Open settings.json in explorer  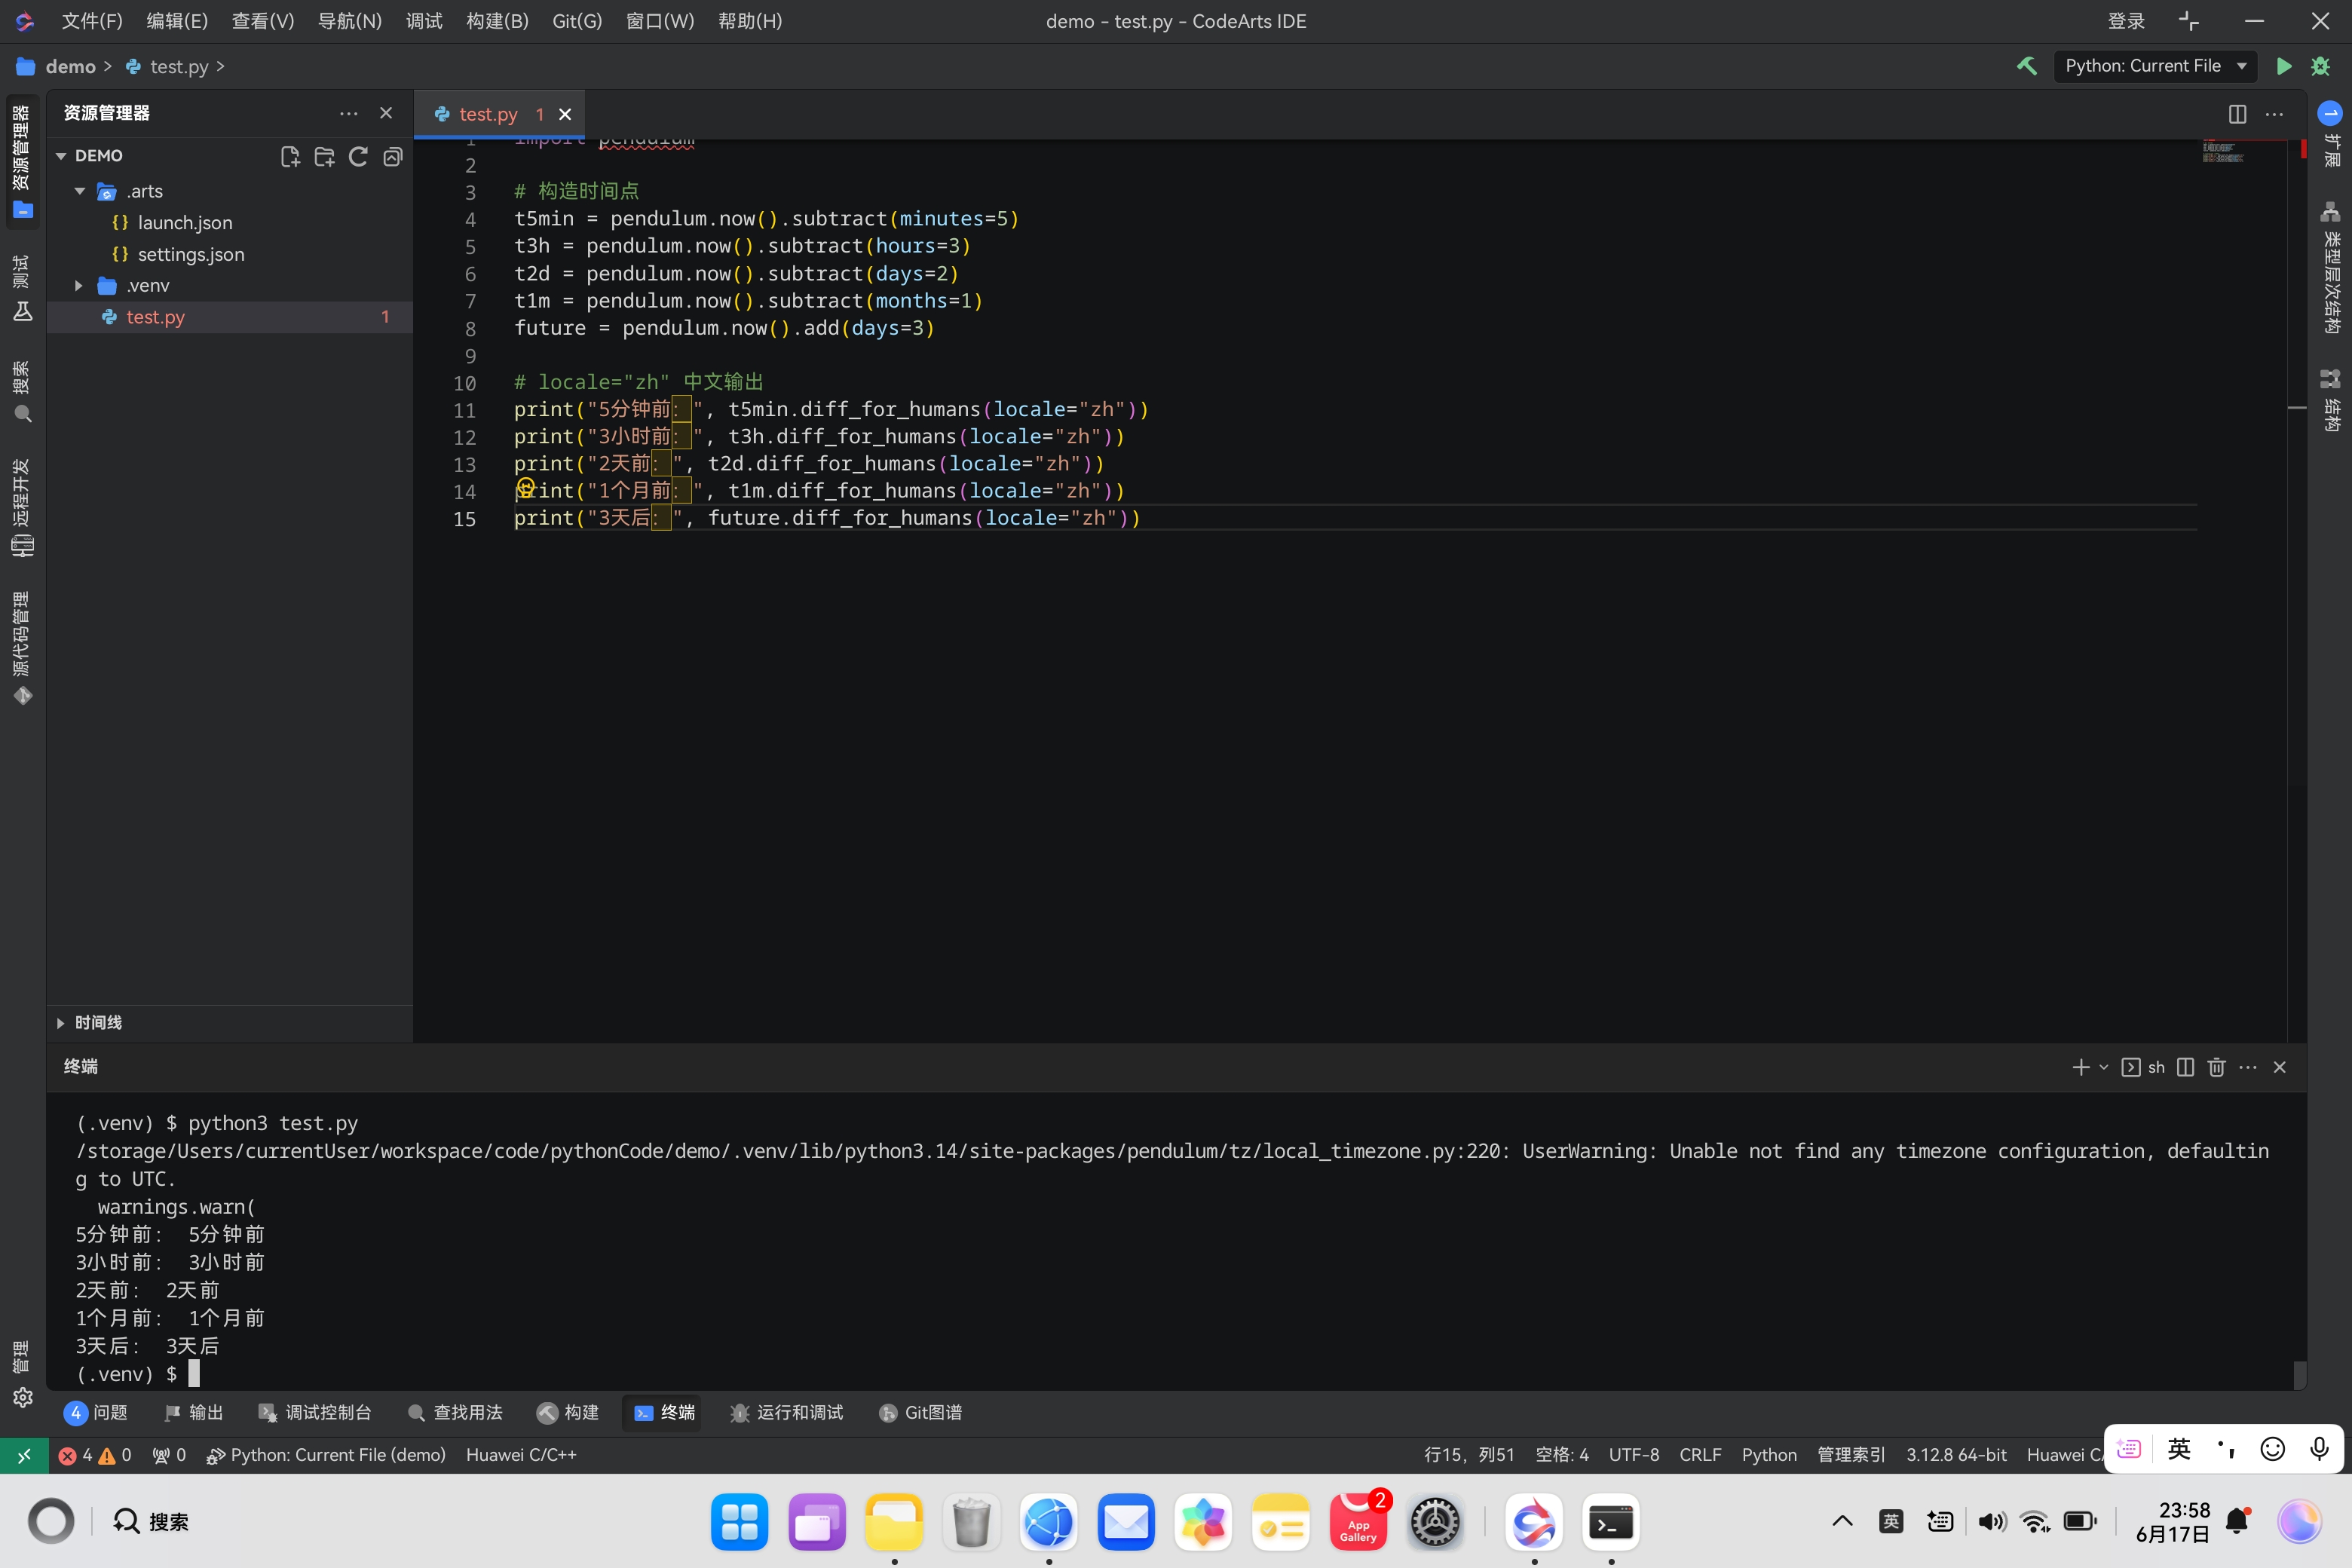click(191, 255)
